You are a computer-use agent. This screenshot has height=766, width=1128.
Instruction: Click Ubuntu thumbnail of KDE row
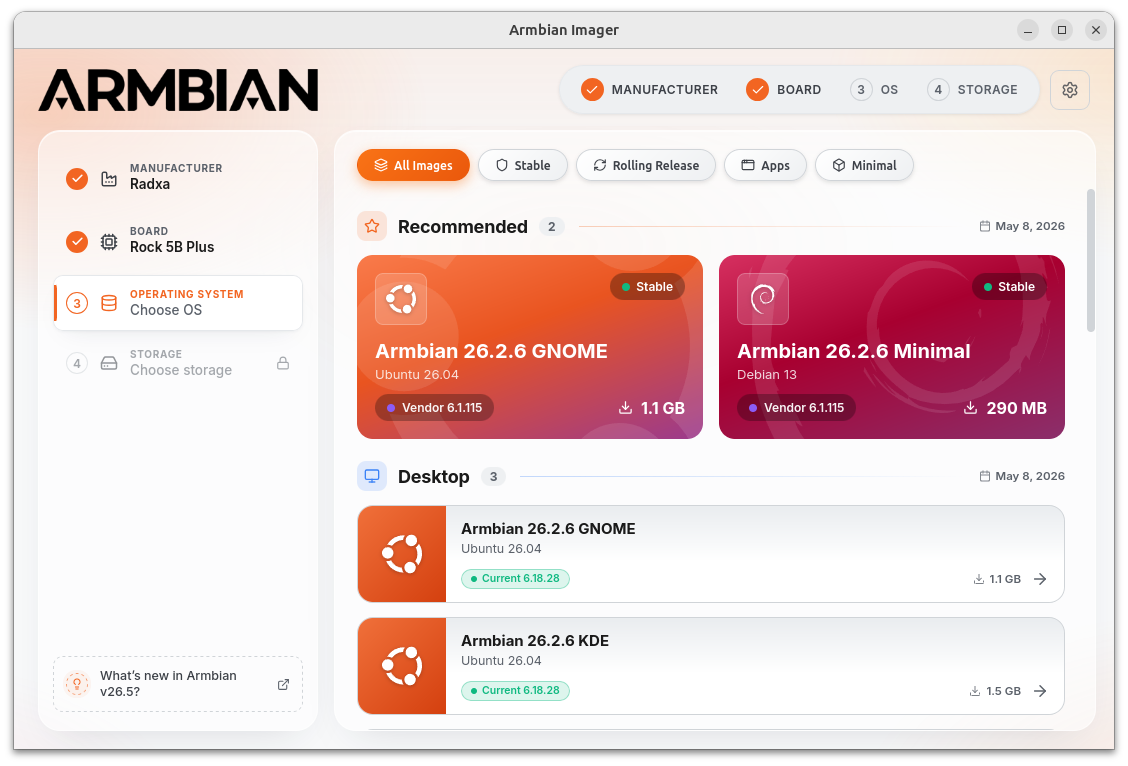[402, 666]
